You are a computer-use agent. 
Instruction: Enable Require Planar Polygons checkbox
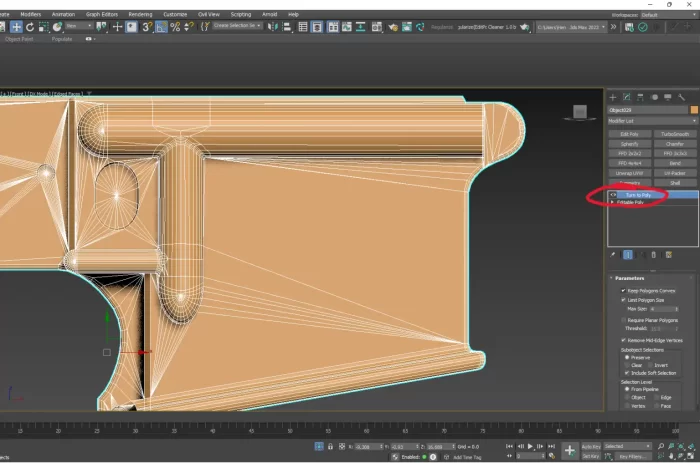tap(624, 319)
